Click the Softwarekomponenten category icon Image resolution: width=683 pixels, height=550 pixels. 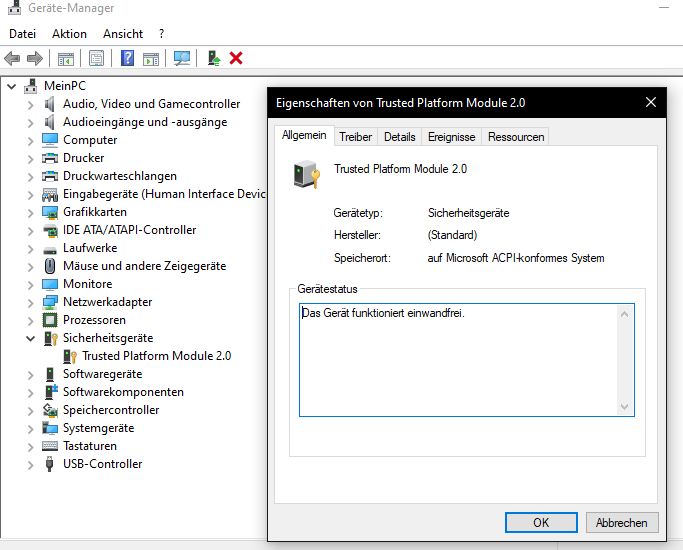[51, 392]
